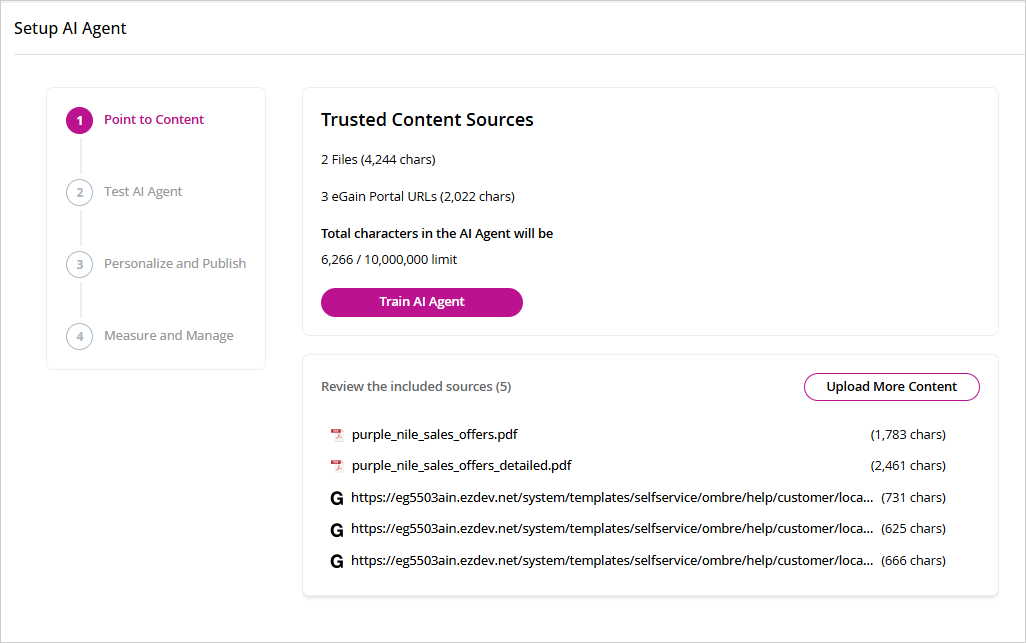Open the eGain portal URL with 731 chars
This screenshot has width=1026, height=643.
pyautogui.click(x=612, y=498)
